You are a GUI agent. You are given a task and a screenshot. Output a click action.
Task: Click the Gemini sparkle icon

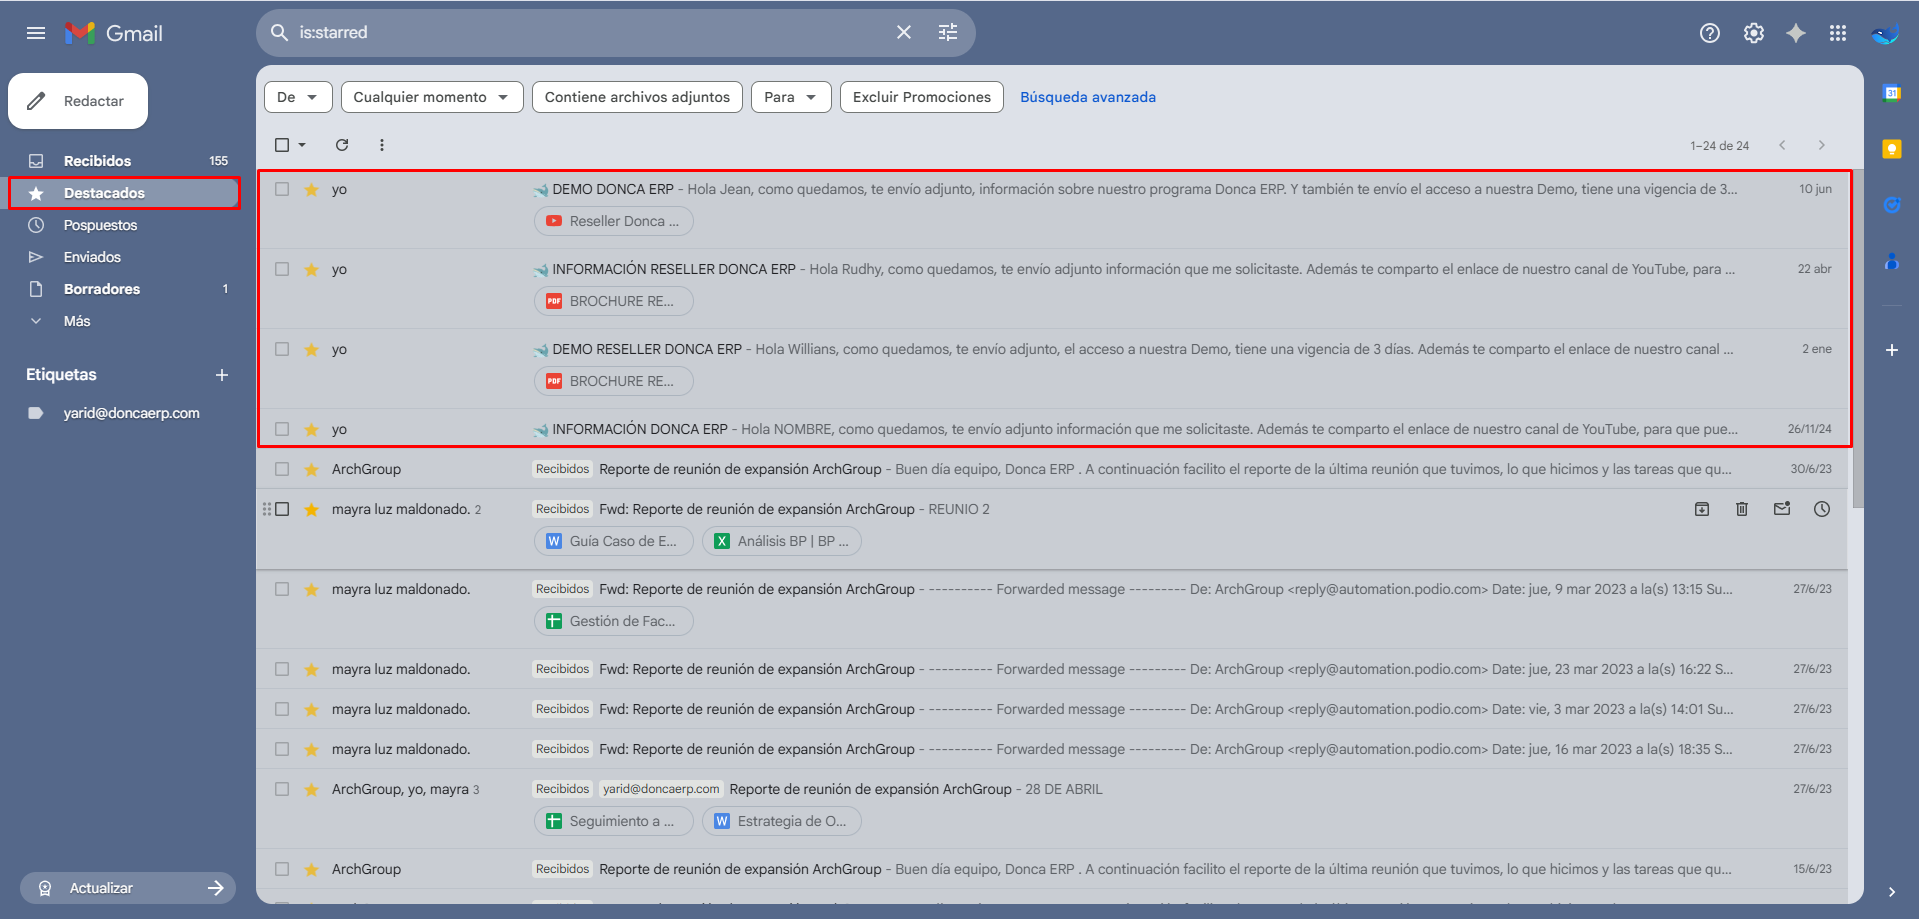[1795, 33]
